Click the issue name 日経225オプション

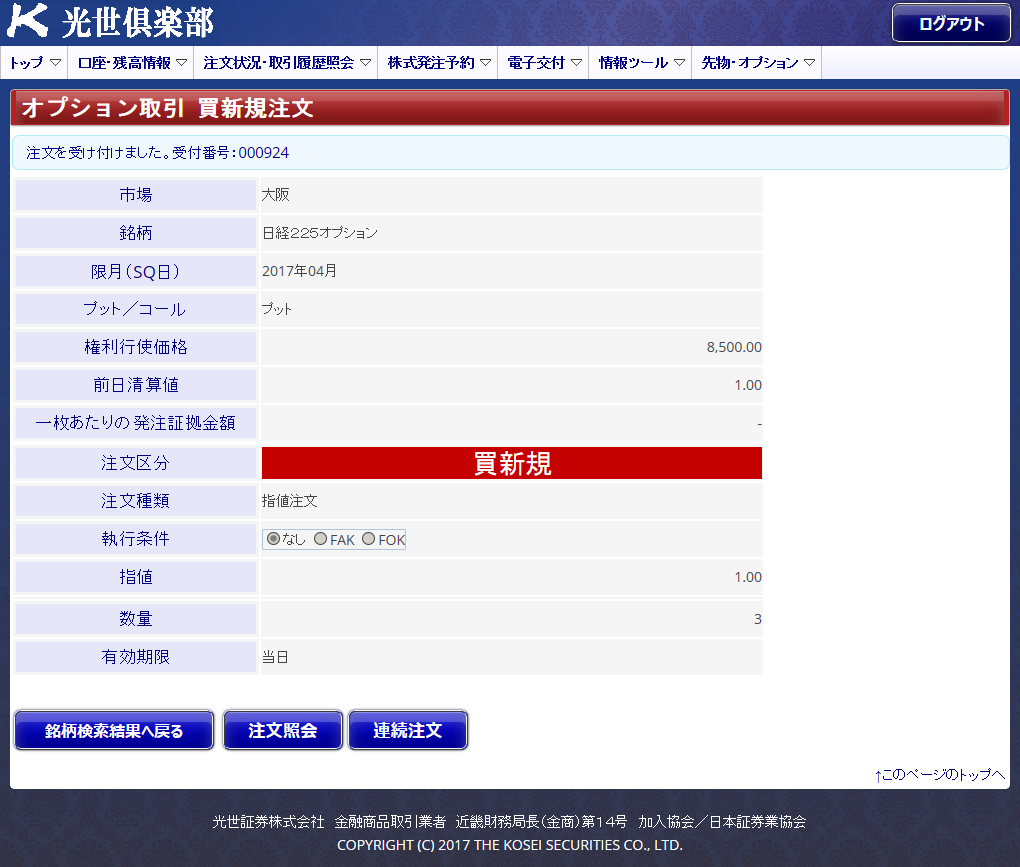click(319, 233)
